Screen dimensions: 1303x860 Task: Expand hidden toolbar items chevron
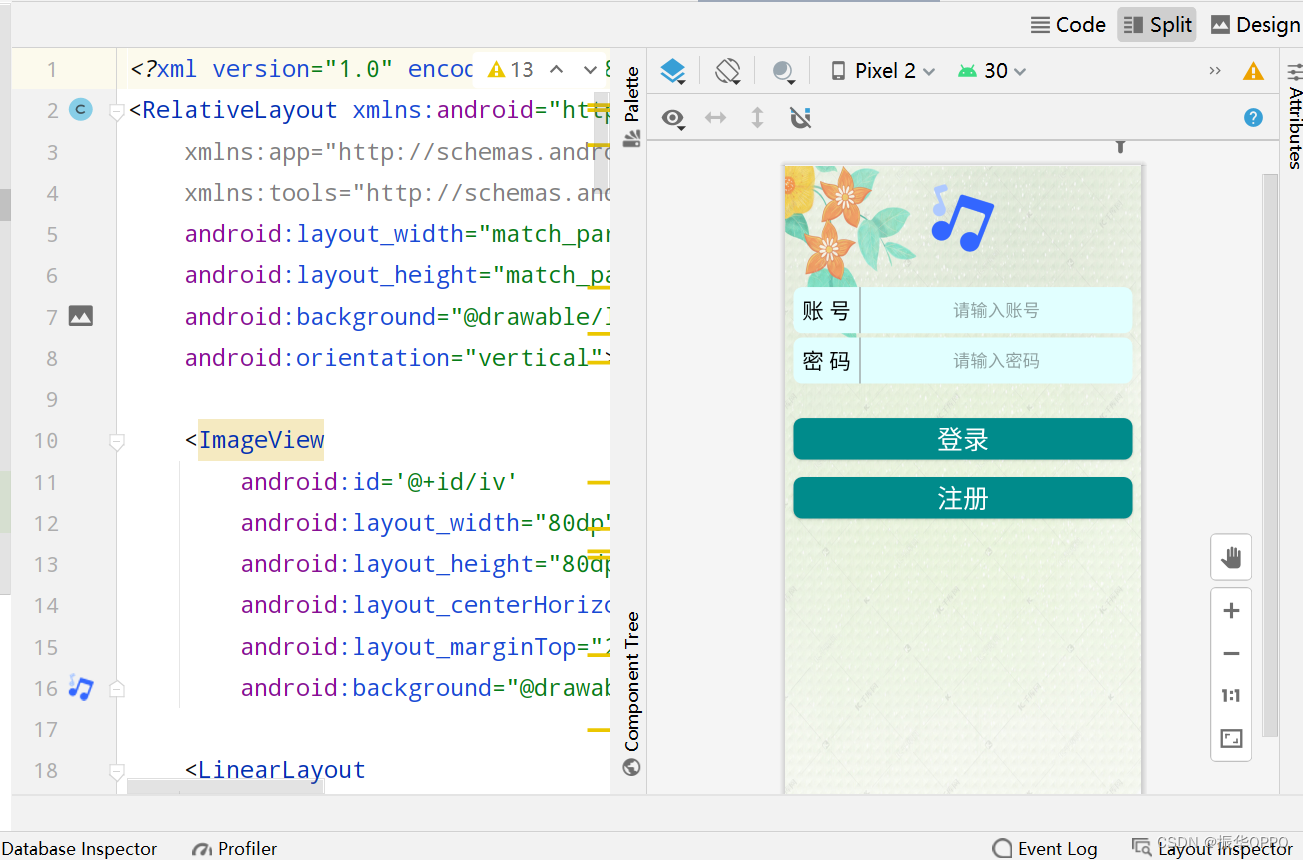(x=1215, y=71)
